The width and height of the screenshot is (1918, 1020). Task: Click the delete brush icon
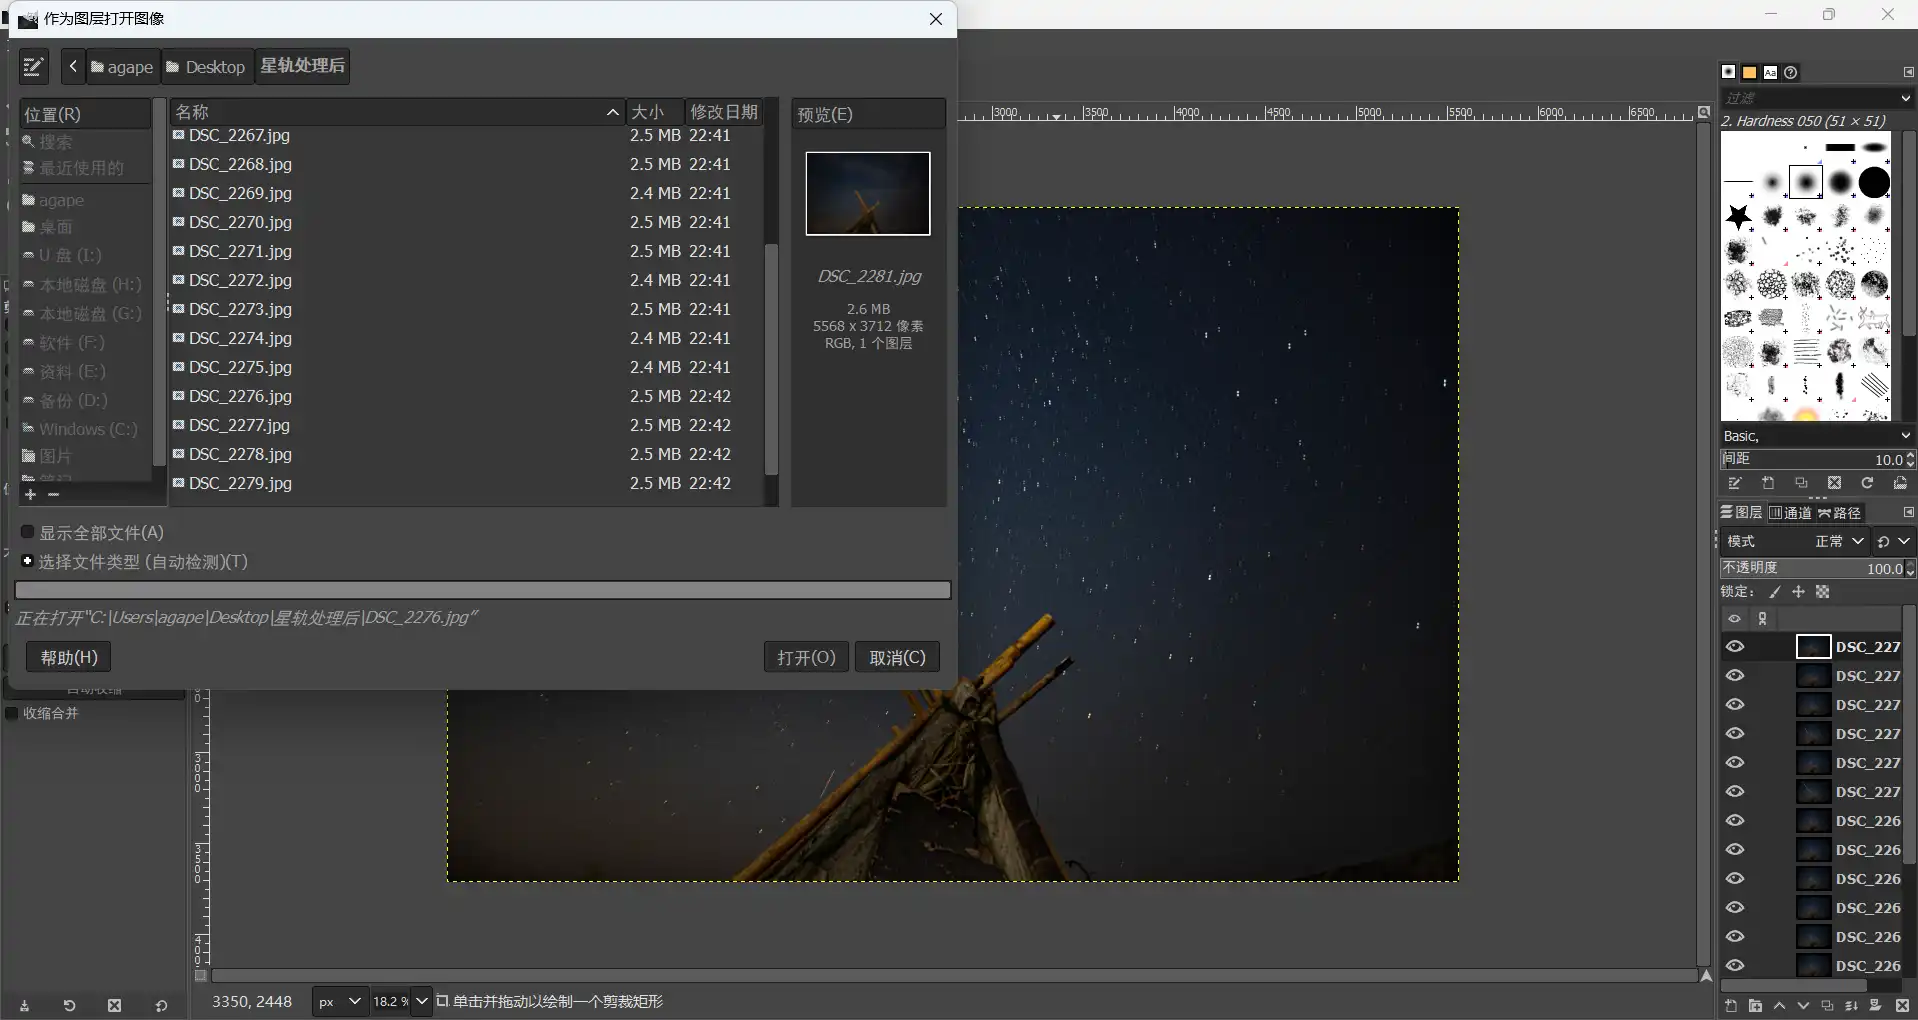coord(1834,484)
